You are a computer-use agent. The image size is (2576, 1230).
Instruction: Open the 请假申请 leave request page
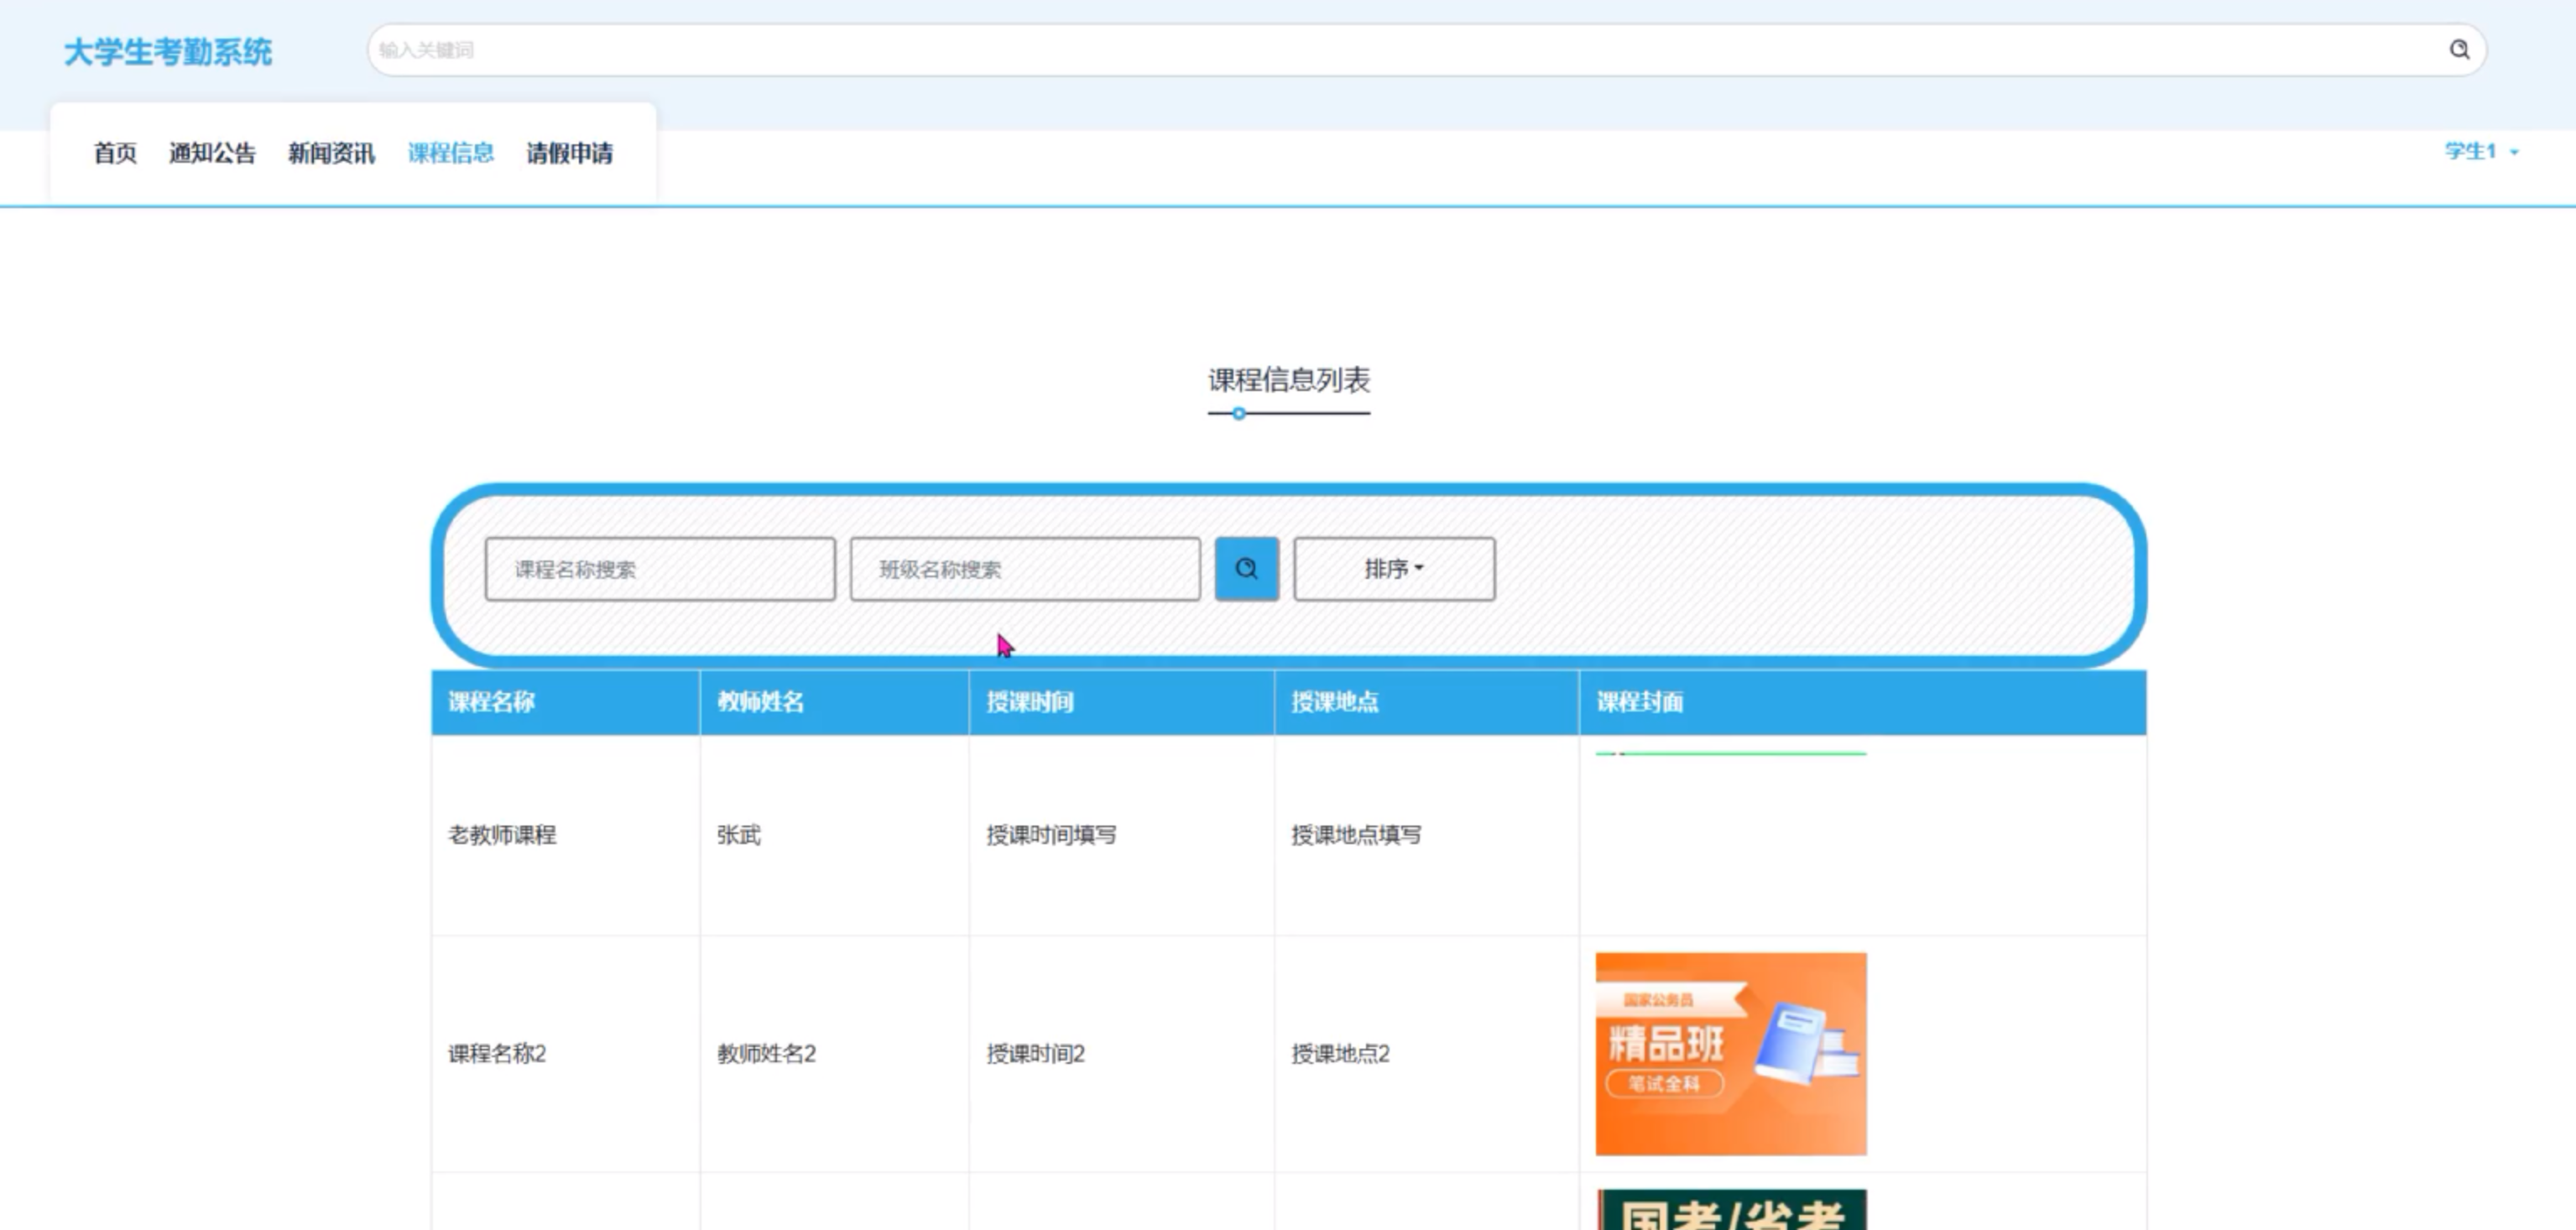[x=569, y=153]
